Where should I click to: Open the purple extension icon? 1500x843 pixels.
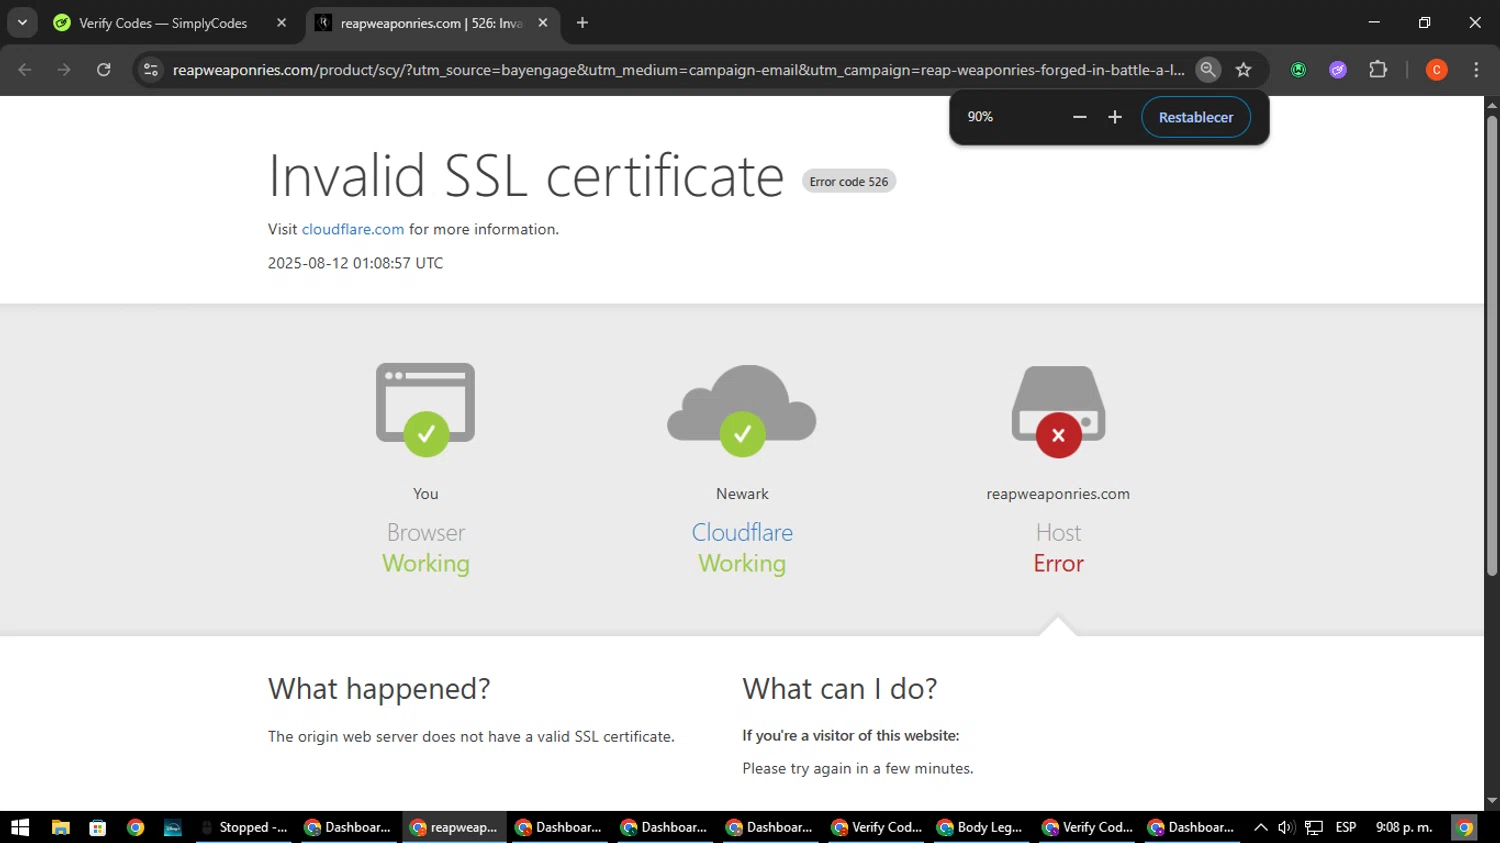(1338, 70)
